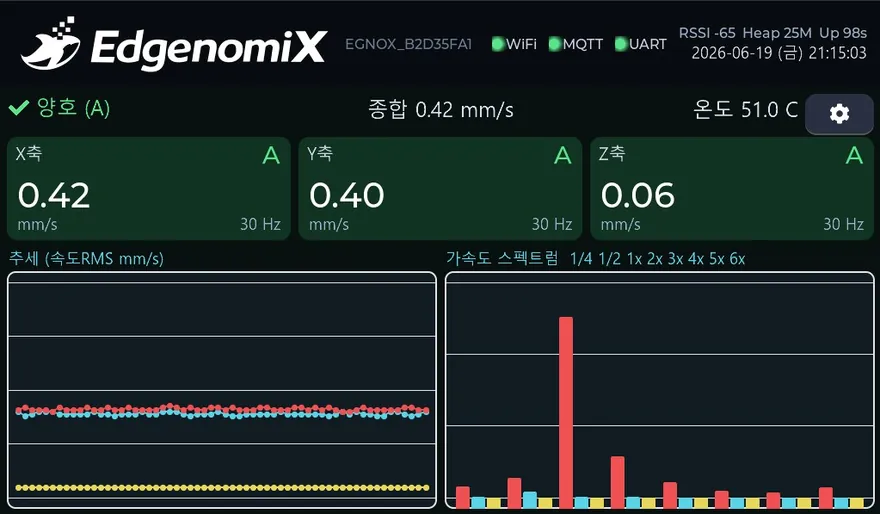Click the Up 98s uptime value

pyautogui.click(x=843, y=33)
